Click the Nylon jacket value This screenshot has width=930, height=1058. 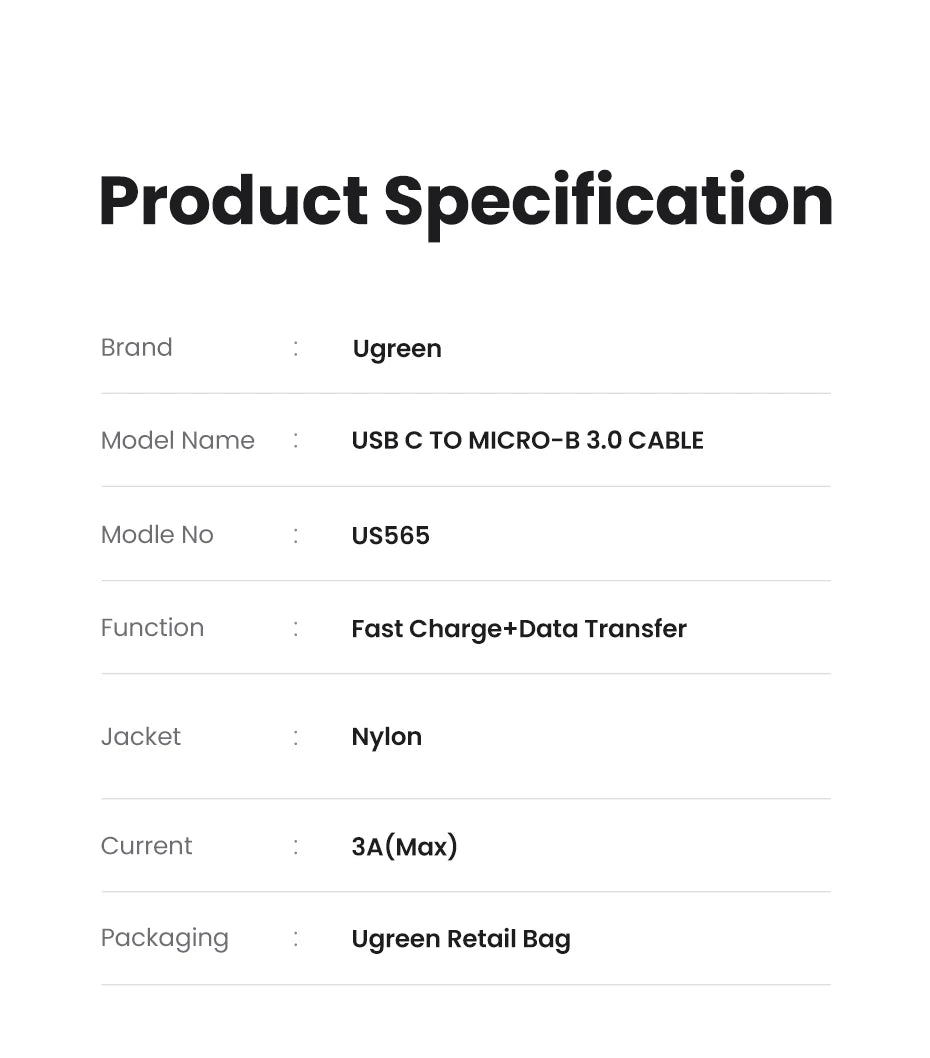pos(386,737)
